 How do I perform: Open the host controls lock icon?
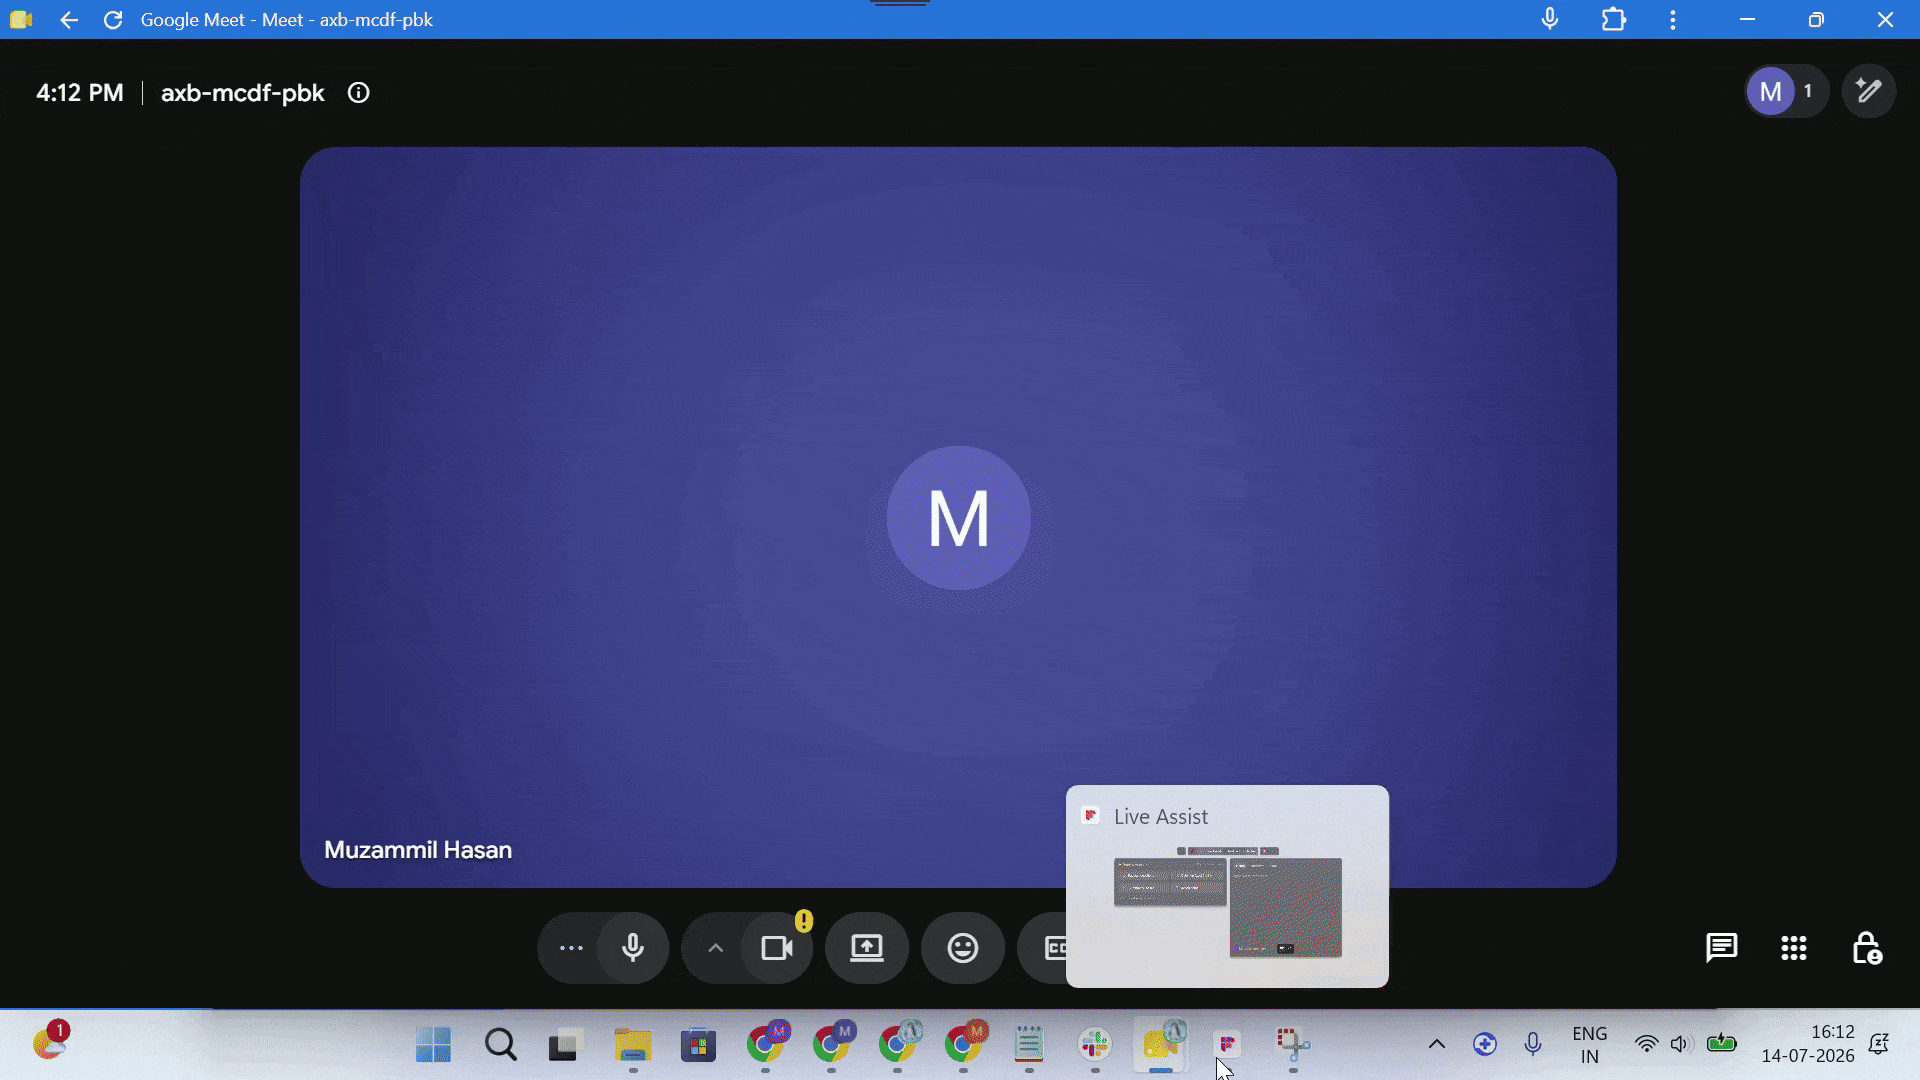click(1866, 947)
